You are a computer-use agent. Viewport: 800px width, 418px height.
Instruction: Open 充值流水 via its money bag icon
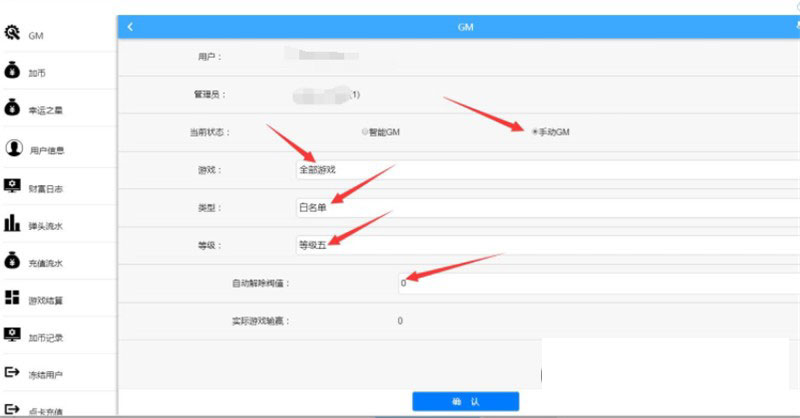12,260
